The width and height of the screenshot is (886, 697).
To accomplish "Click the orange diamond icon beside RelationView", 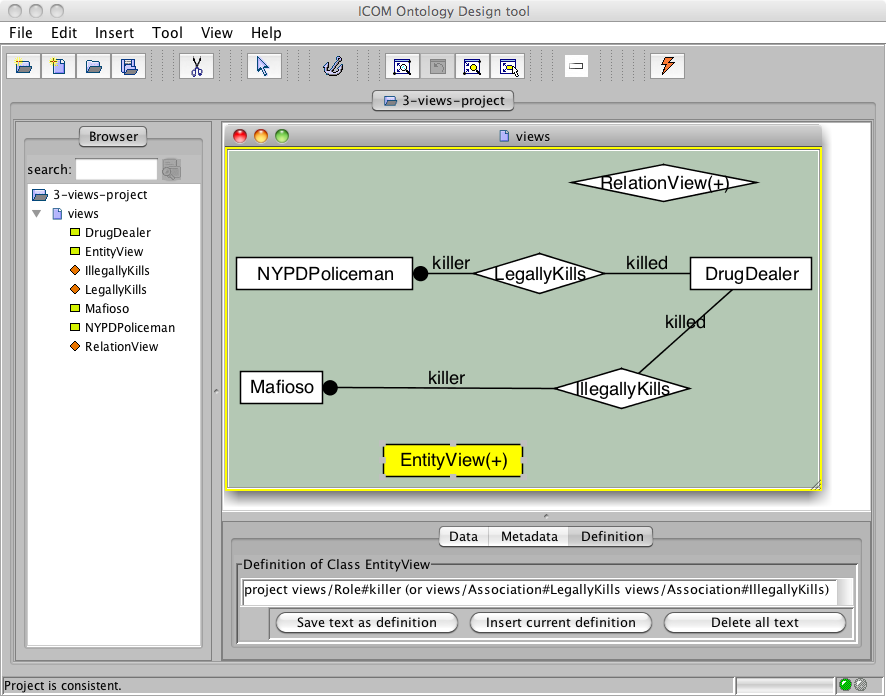I will click(75, 346).
